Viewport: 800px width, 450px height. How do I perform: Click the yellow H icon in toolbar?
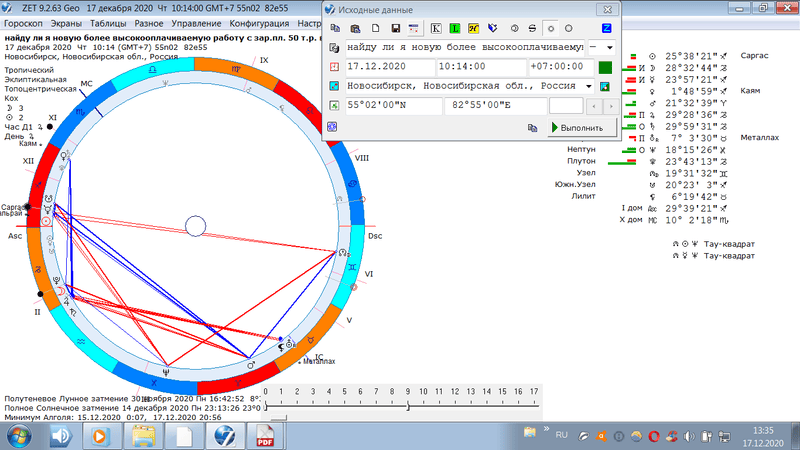point(472,26)
